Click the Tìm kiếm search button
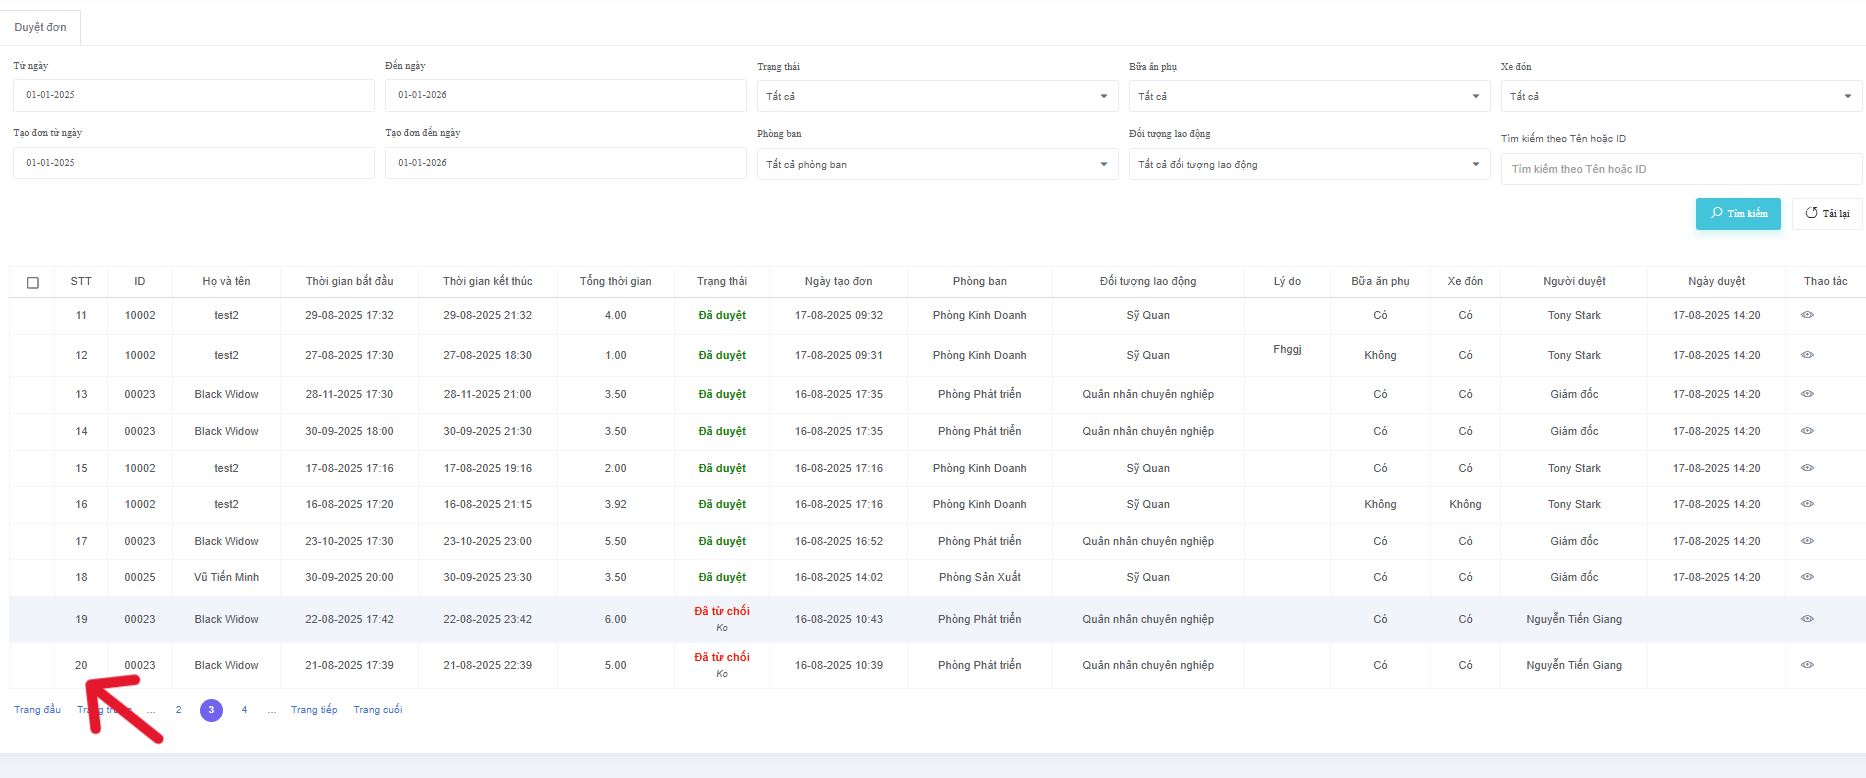 pyautogui.click(x=1737, y=214)
